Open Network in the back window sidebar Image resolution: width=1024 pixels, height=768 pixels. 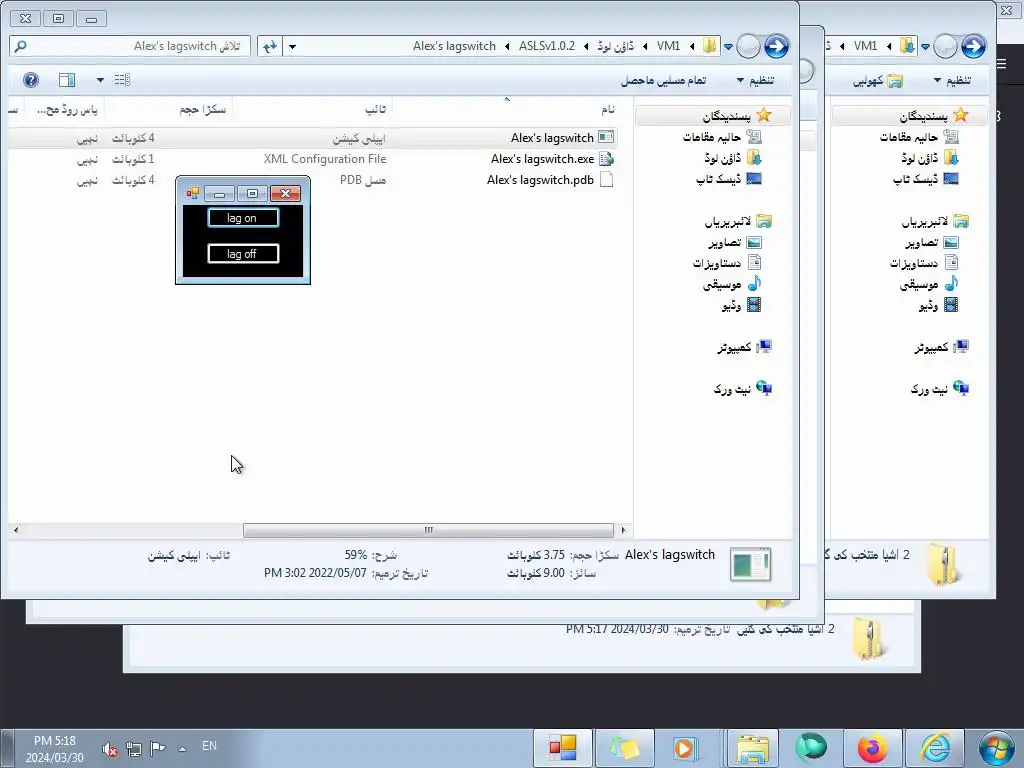[940, 389]
